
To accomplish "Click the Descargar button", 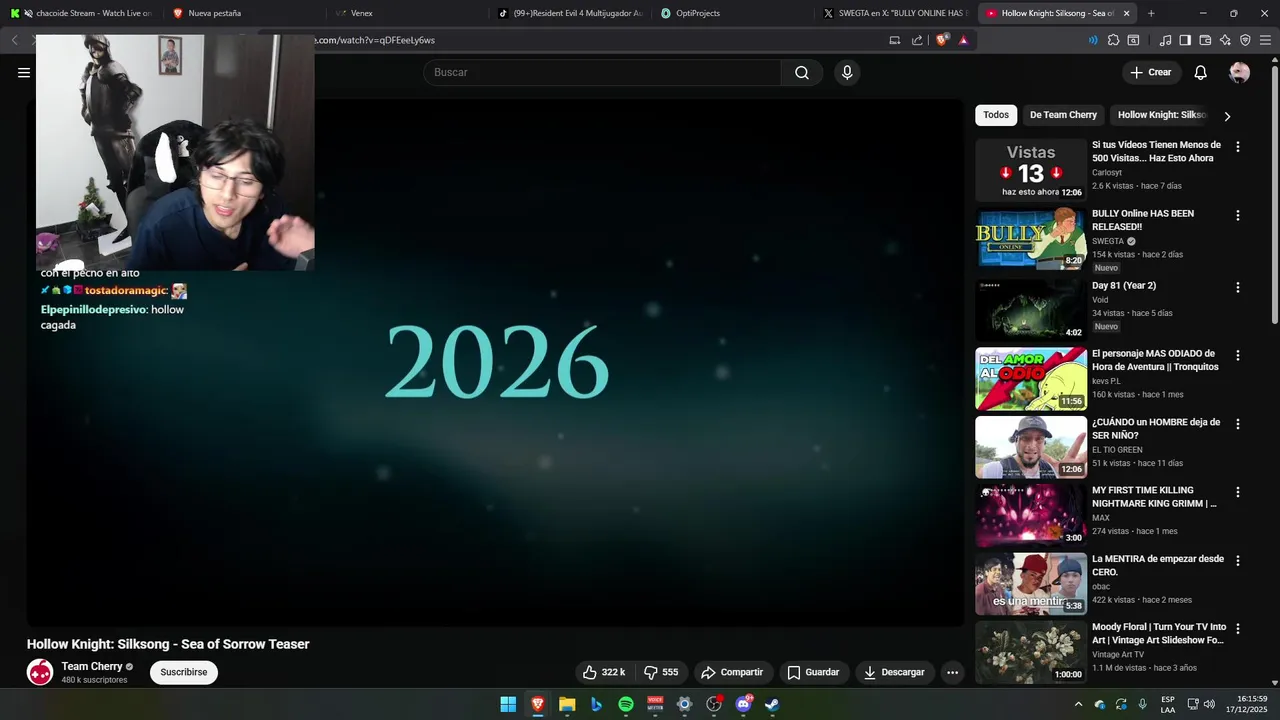I will tap(894, 672).
